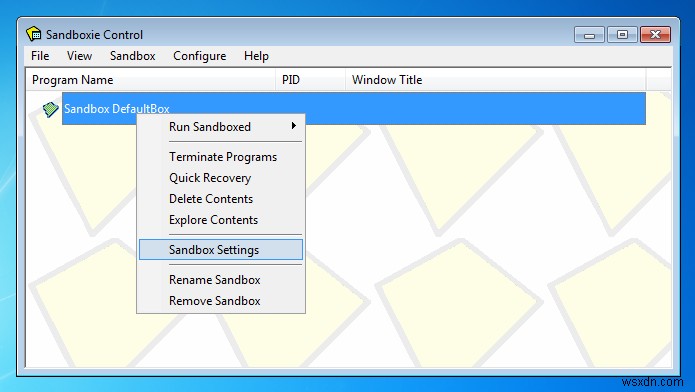This screenshot has width=695, height=392.
Task: Maximize the Sandboxie Control window
Action: pyautogui.click(x=622, y=35)
